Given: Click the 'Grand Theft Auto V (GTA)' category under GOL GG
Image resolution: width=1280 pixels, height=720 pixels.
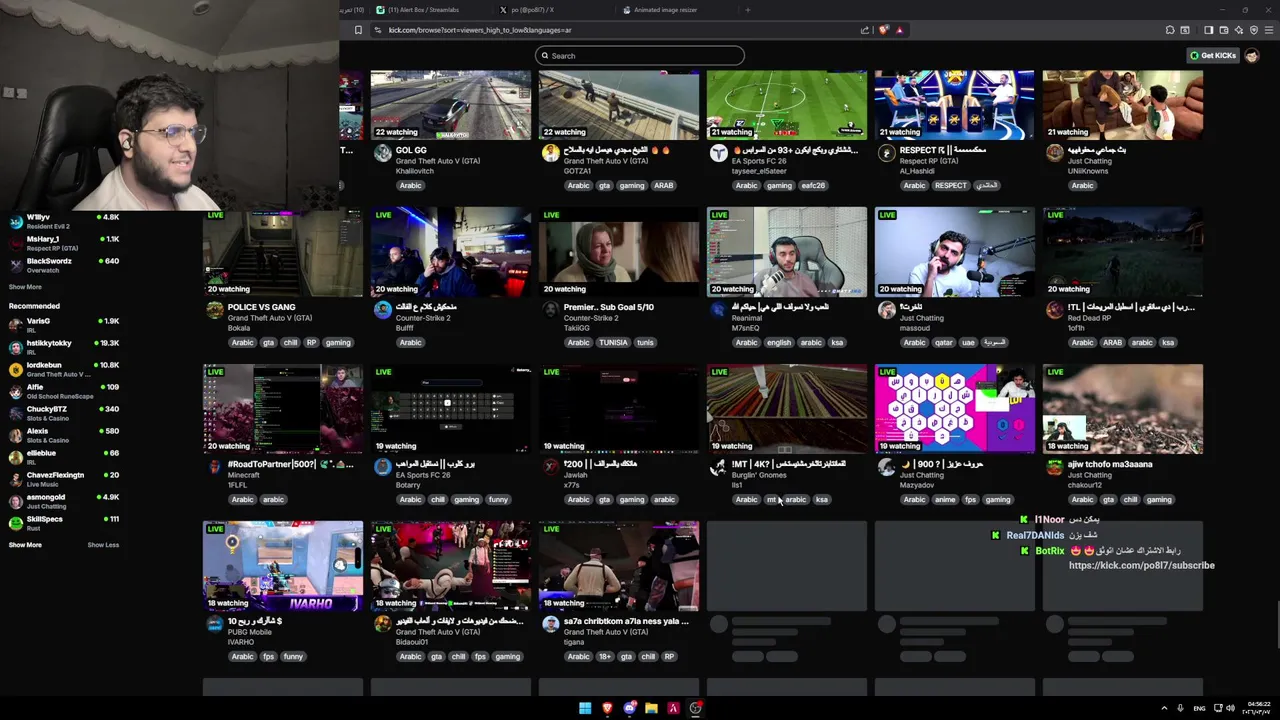Looking at the screenshot, I should click(x=438, y=161).
